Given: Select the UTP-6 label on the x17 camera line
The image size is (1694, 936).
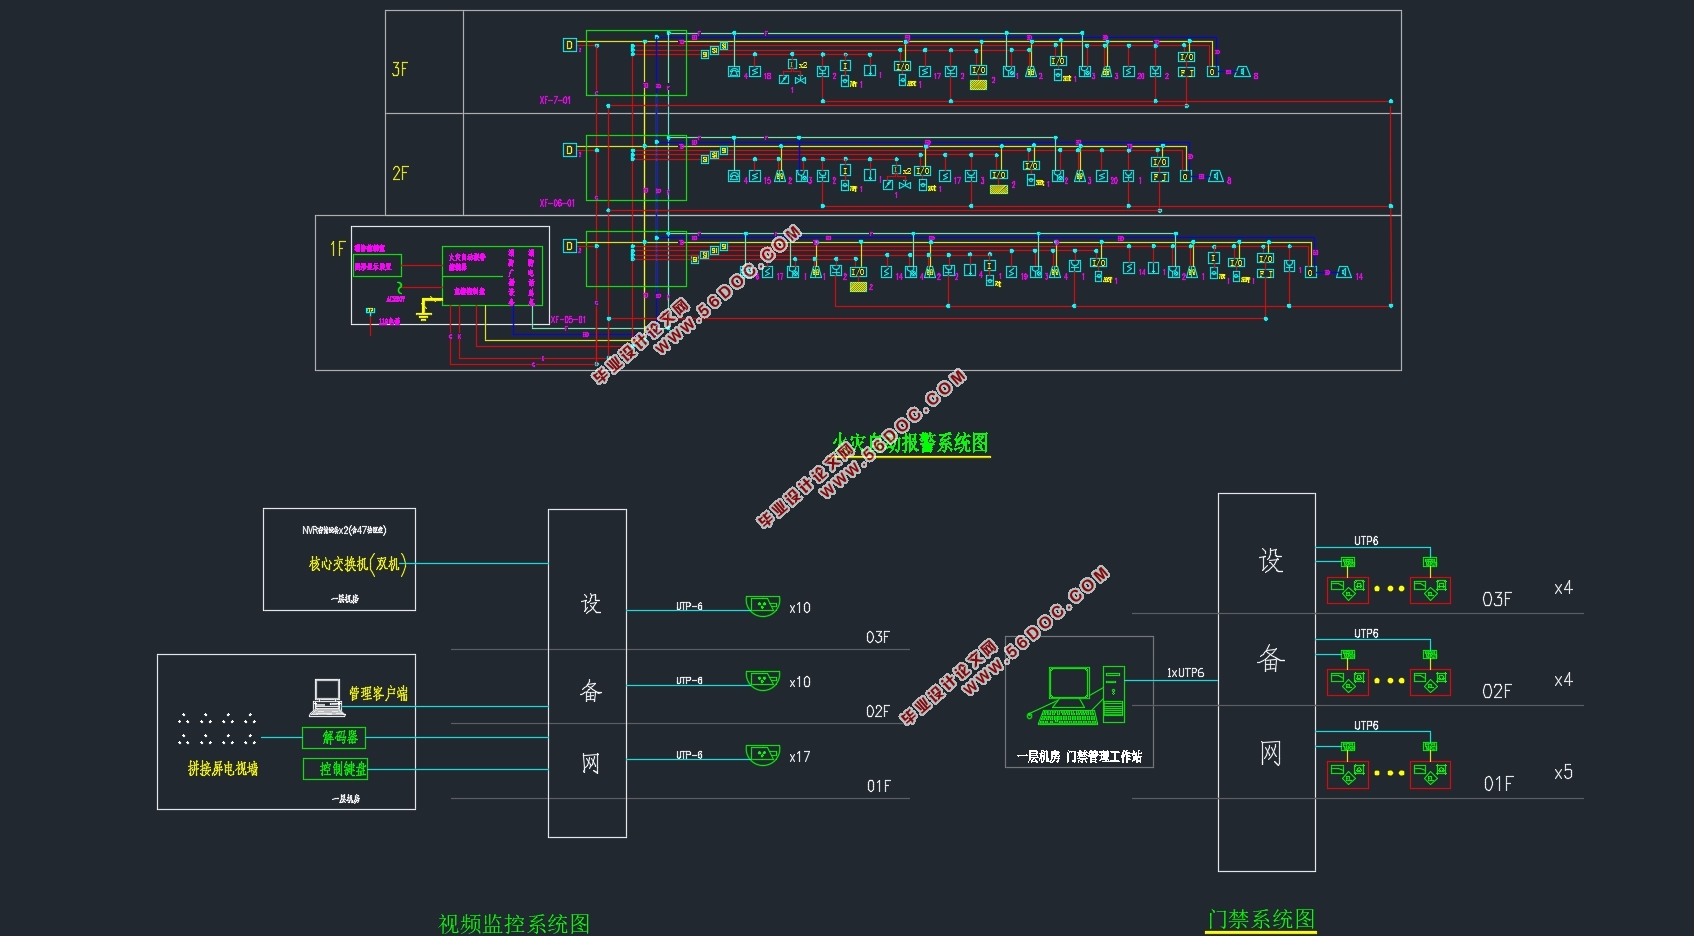Looking at the screenshot, I should coord(689,755).
